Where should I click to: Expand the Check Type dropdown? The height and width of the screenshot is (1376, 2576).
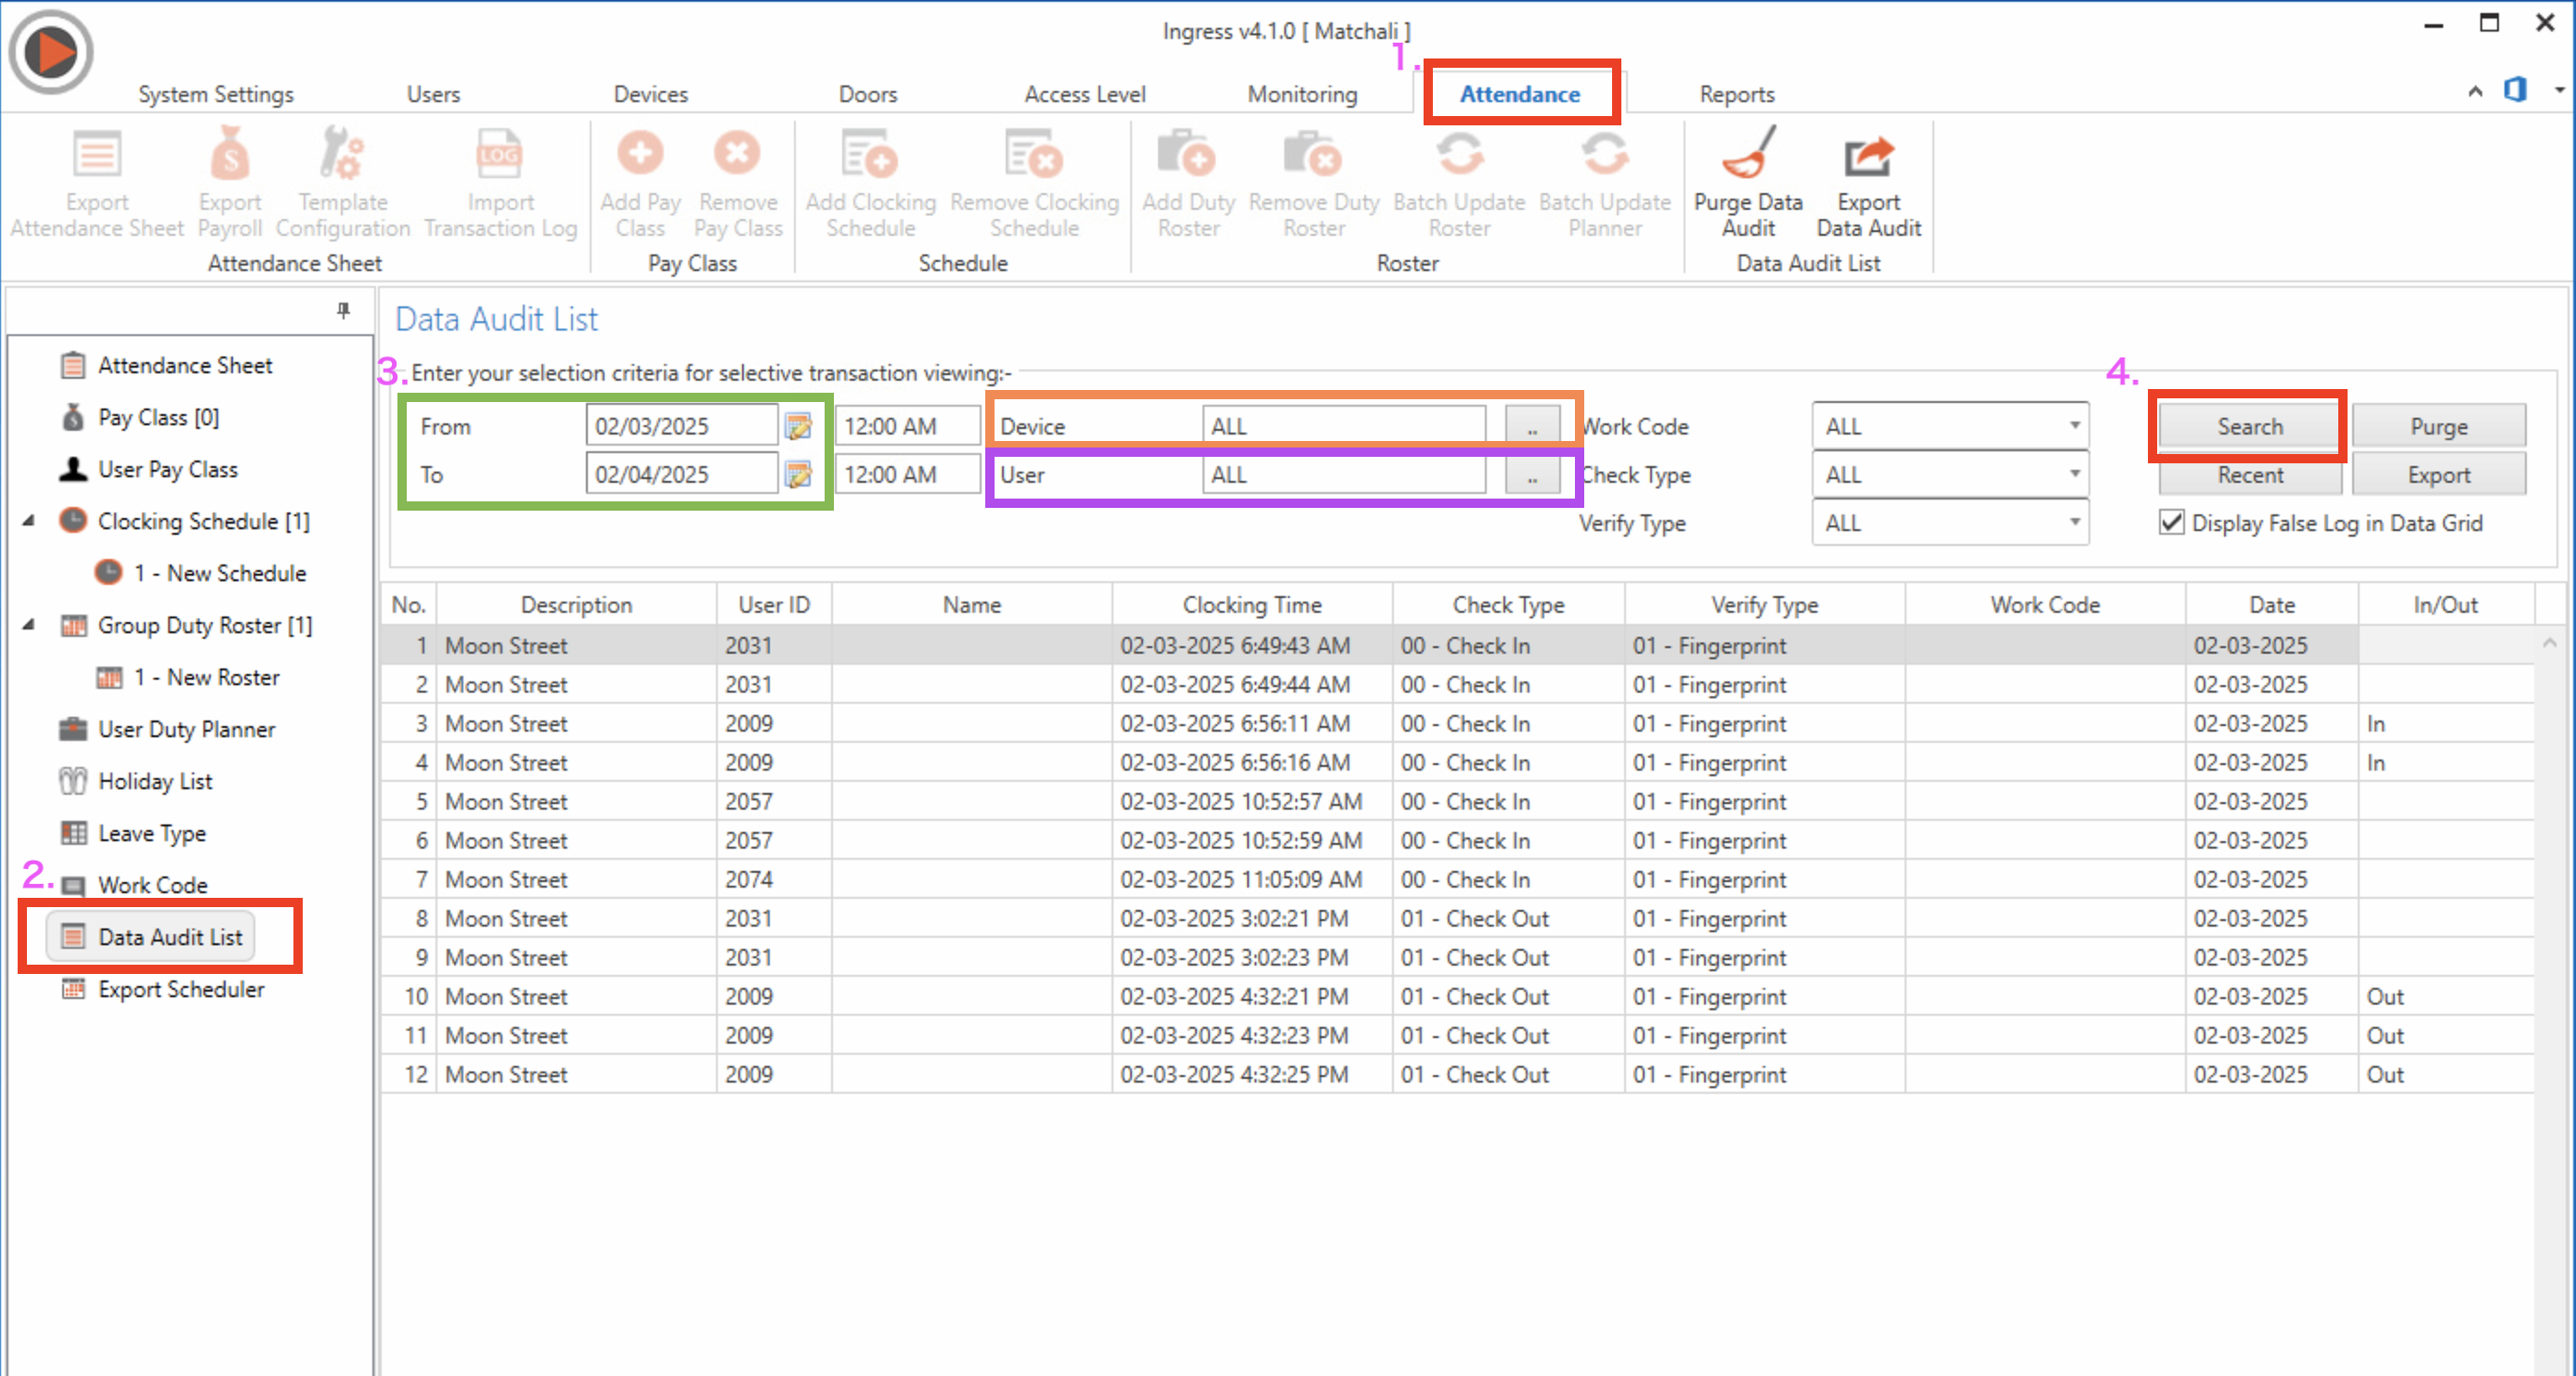[2075, 474]
